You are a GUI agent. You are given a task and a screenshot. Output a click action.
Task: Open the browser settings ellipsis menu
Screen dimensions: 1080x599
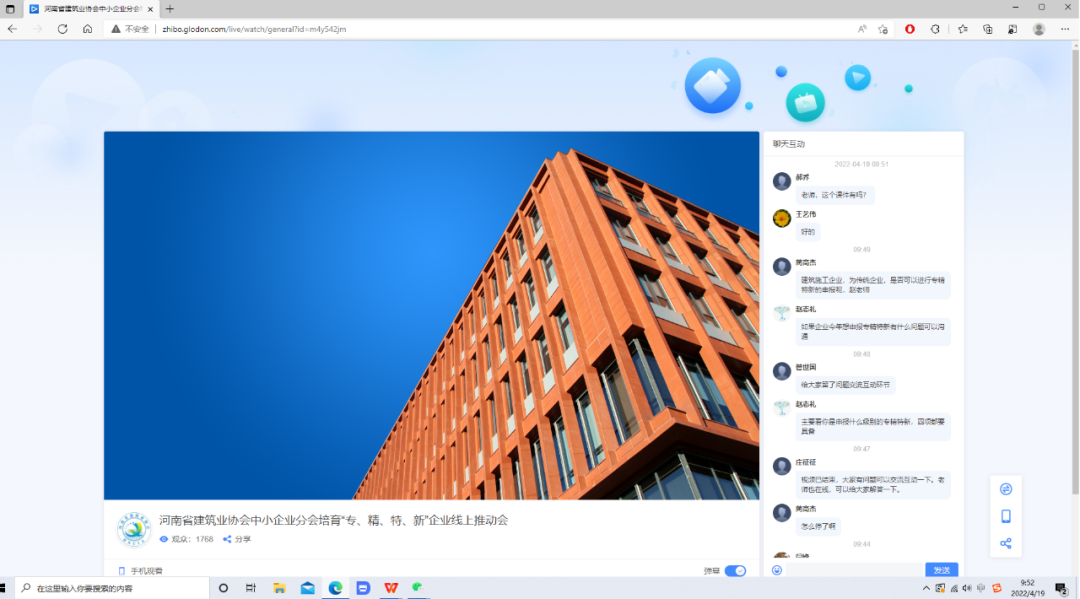point(1064,29)
